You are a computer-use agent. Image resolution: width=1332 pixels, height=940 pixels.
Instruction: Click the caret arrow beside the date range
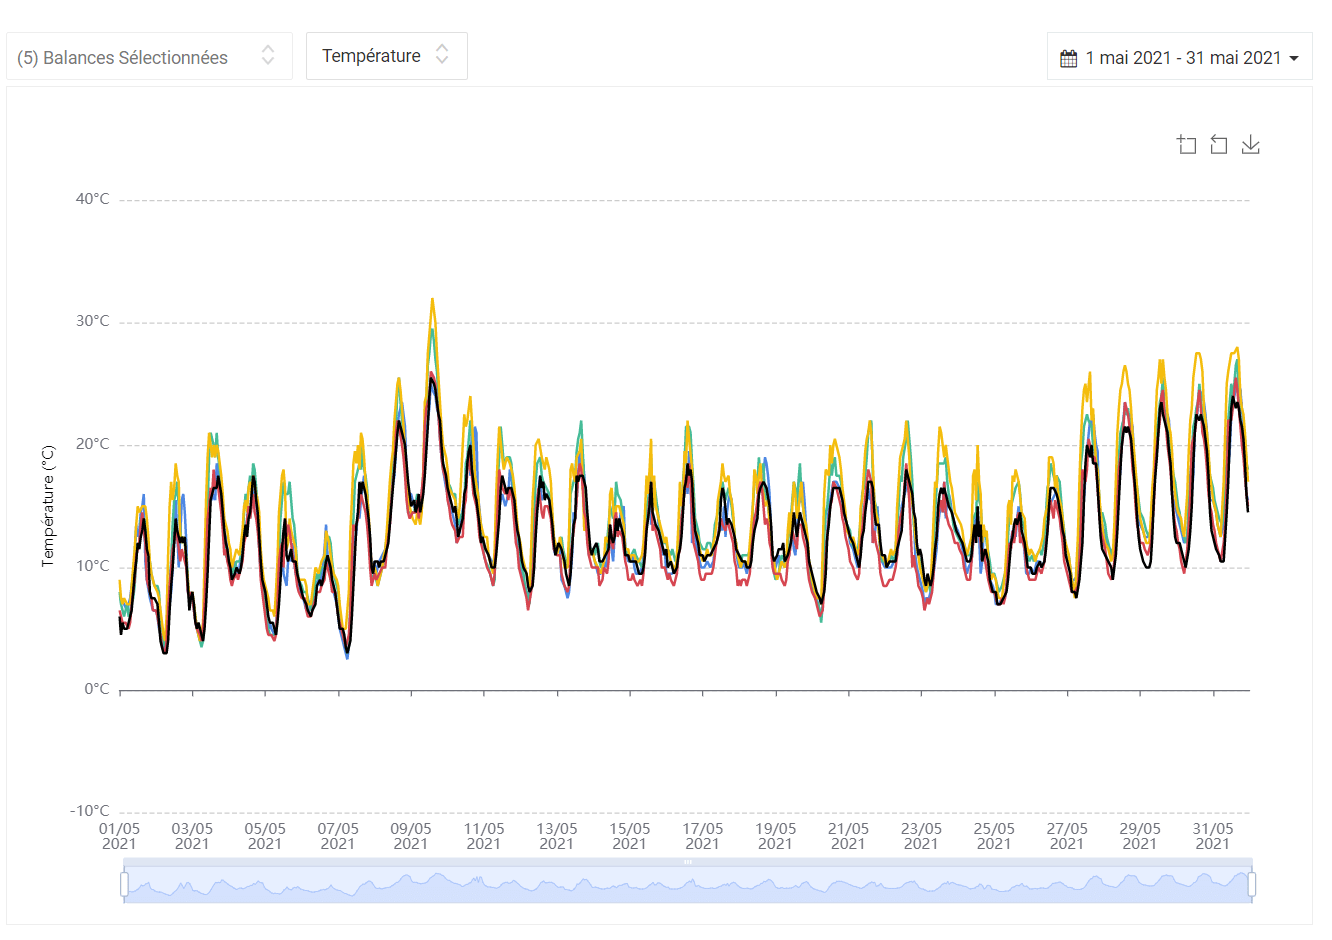[x=1294, y=58]
